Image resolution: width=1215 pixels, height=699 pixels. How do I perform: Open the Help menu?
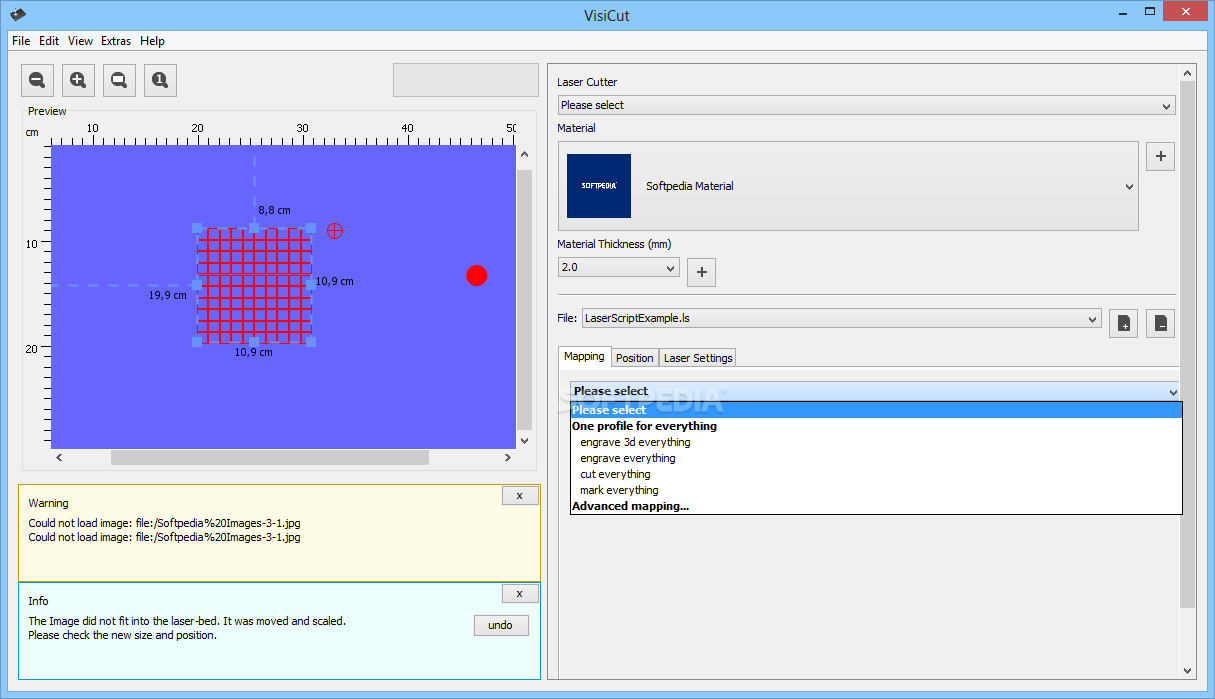pos(152,41)
